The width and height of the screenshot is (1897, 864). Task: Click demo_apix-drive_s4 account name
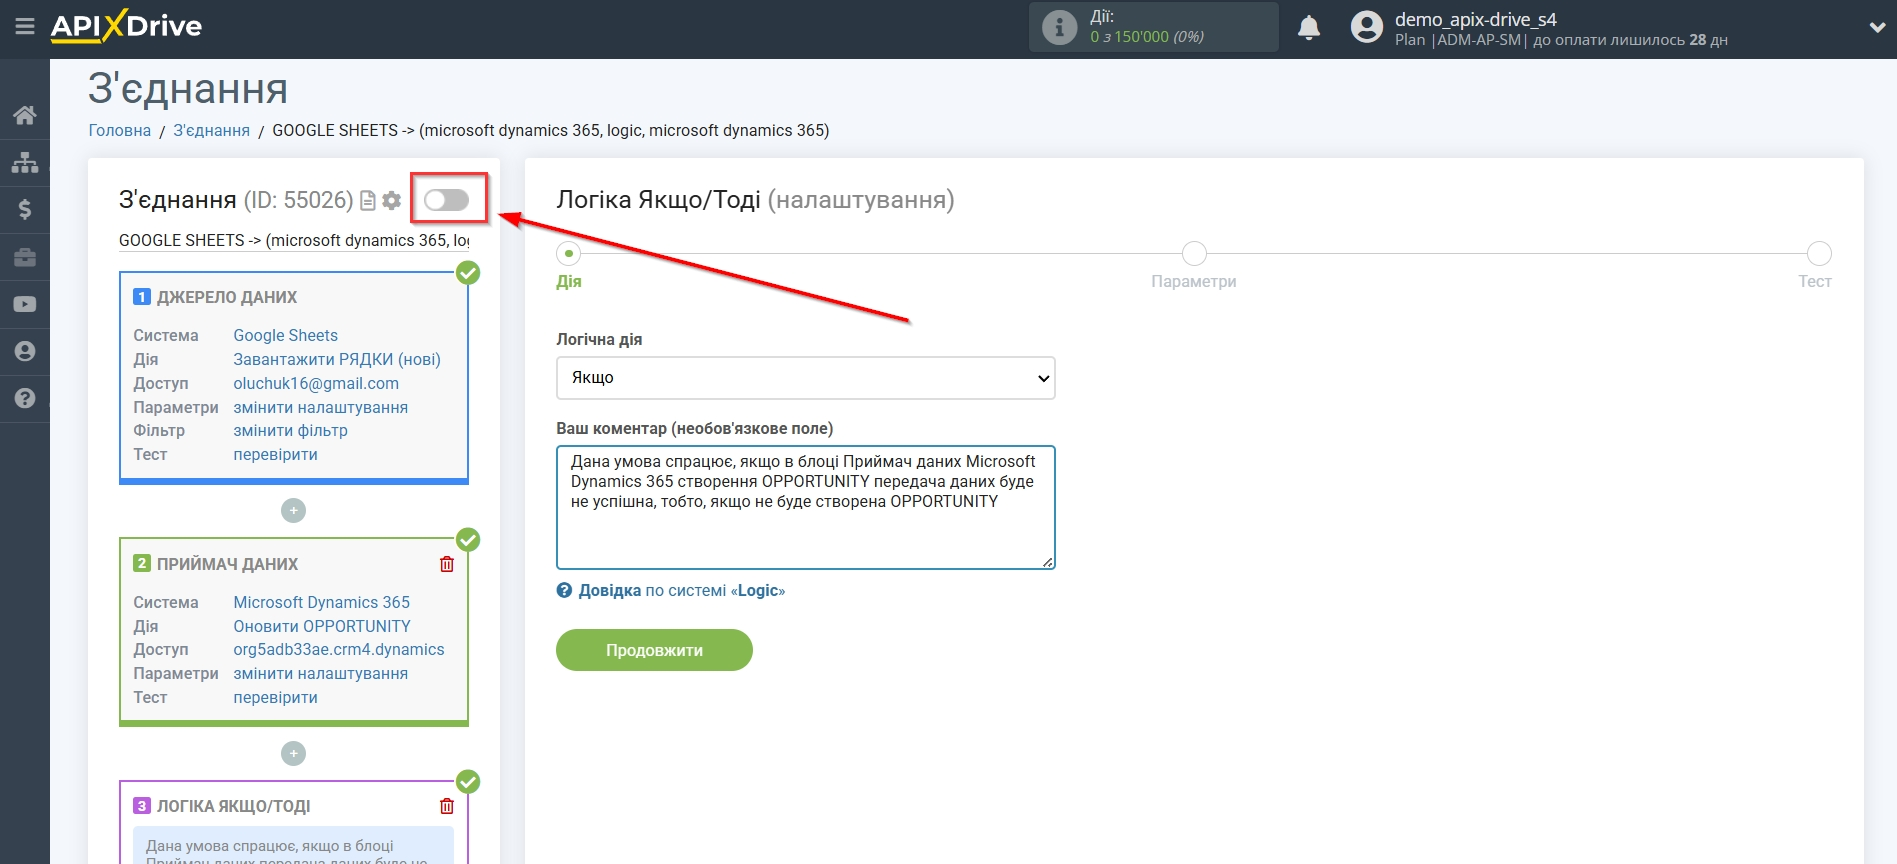[x=1476, y=19]
